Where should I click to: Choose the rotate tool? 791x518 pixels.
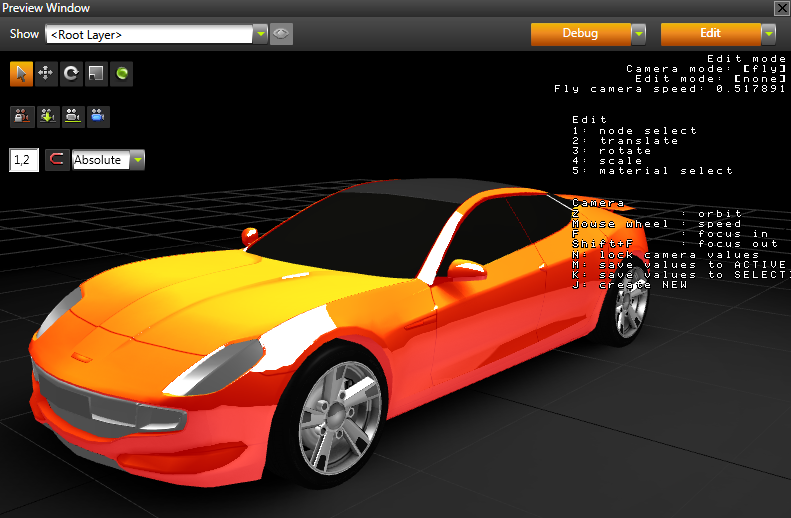point(71,73)
